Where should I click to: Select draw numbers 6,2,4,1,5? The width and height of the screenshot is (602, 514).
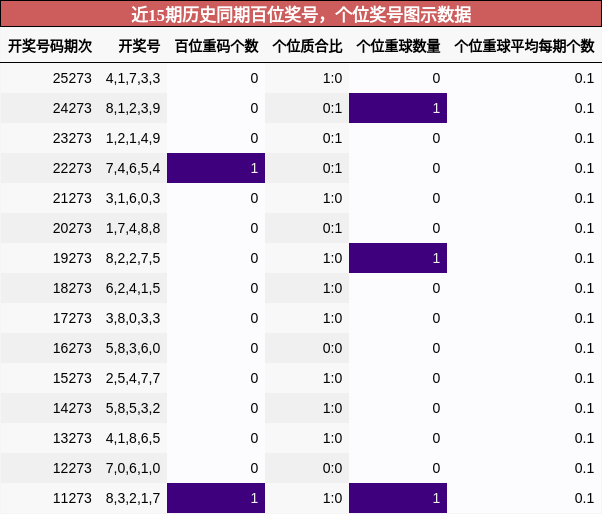tap(133, 288)
